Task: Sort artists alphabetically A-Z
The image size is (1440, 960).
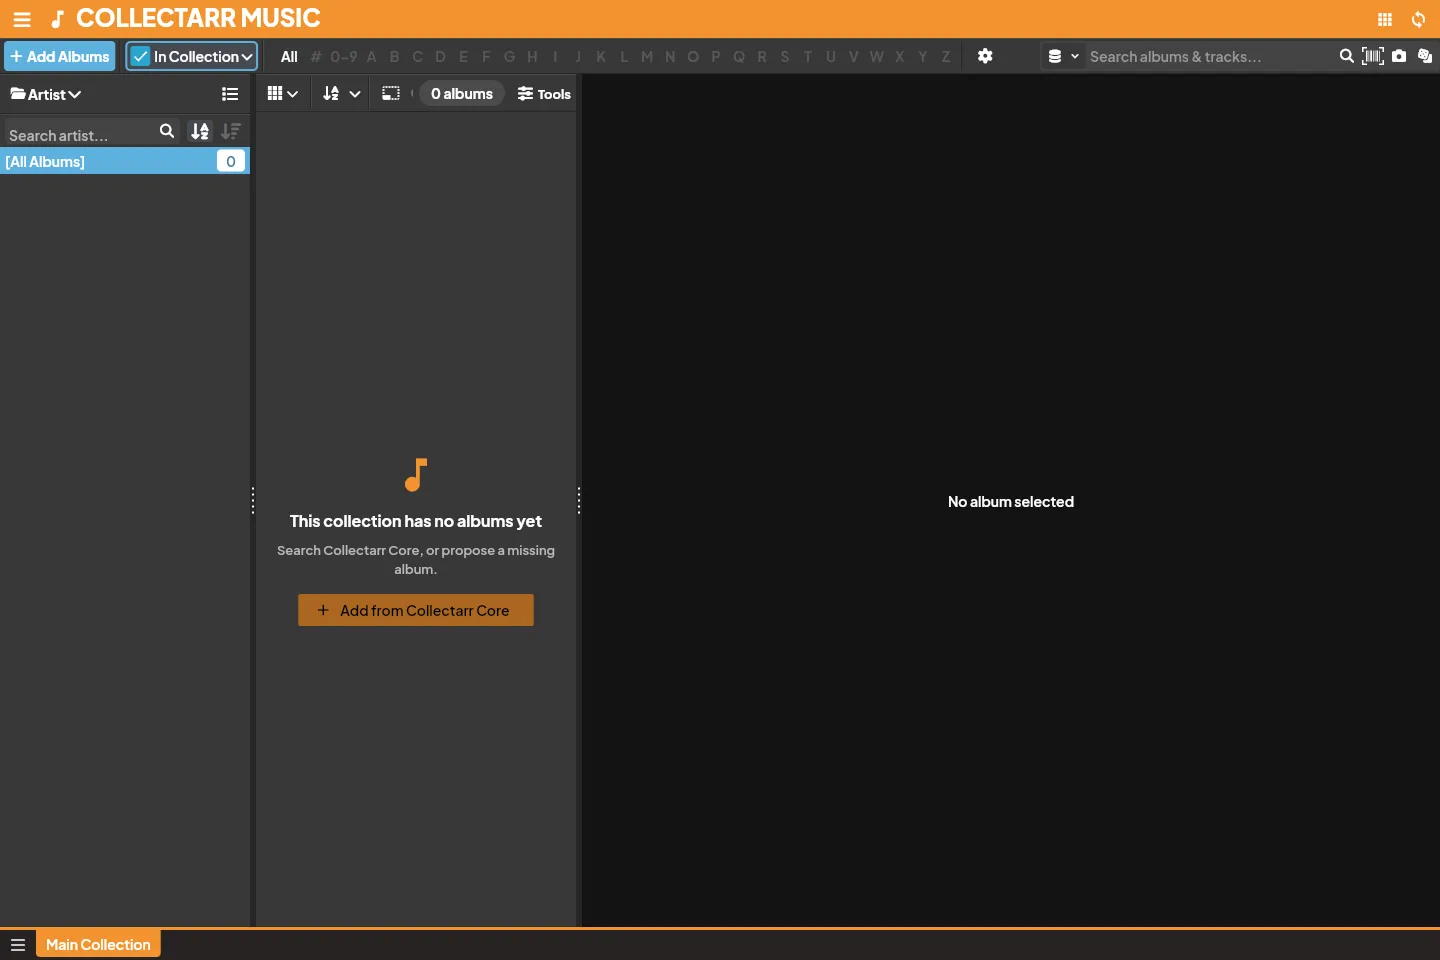Action: click(200, 131)
